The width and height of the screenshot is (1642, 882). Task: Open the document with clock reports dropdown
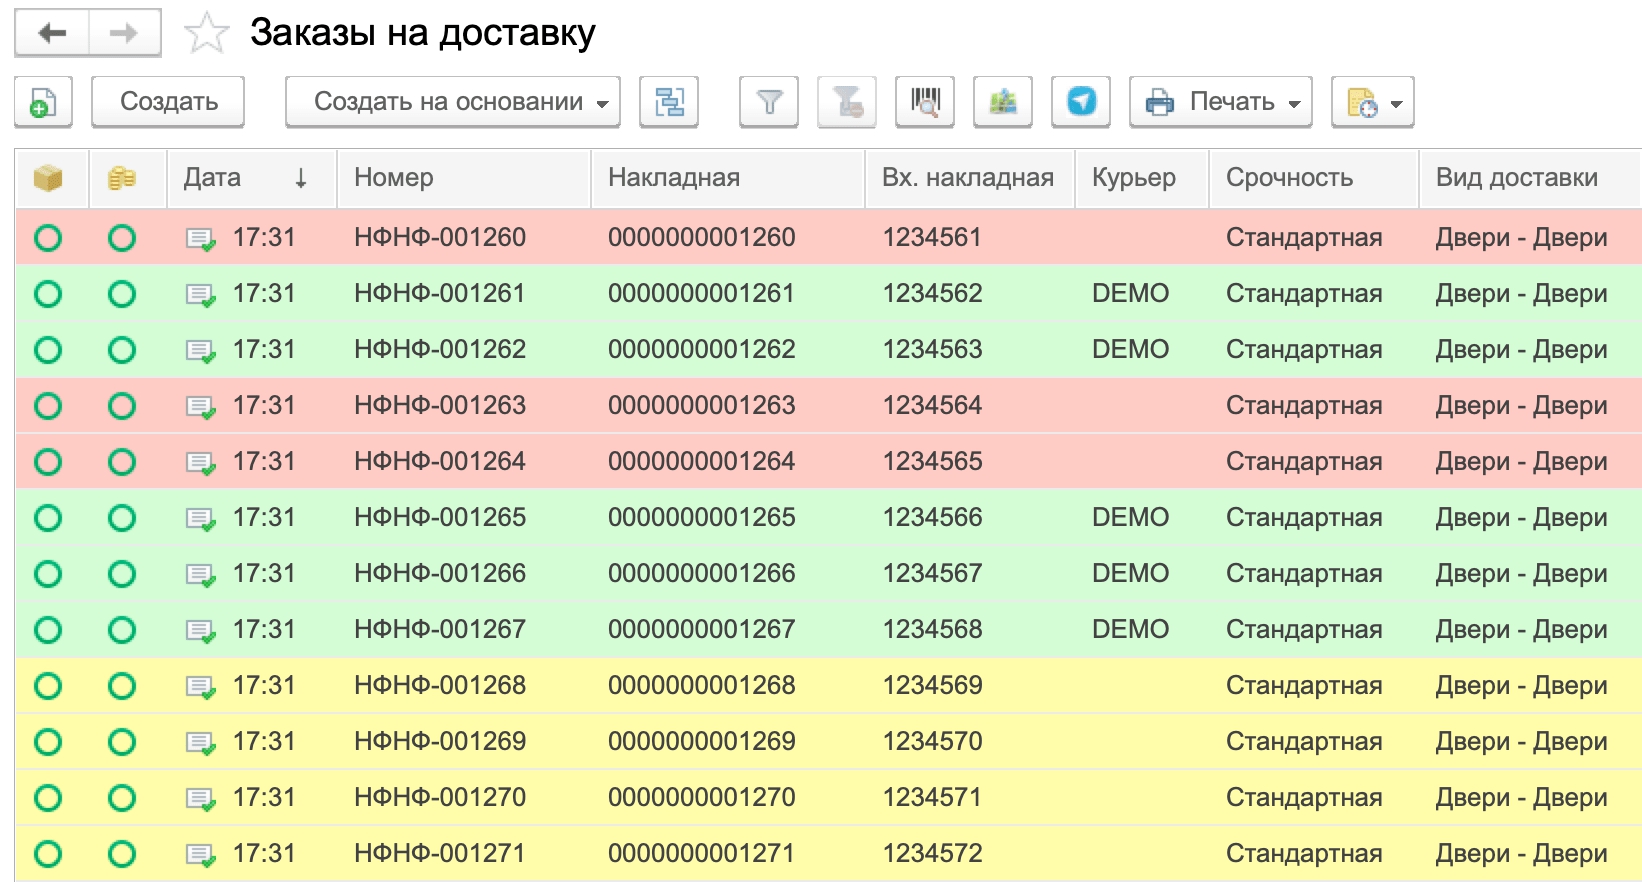pyautogui.click(x=1373, y=101)
